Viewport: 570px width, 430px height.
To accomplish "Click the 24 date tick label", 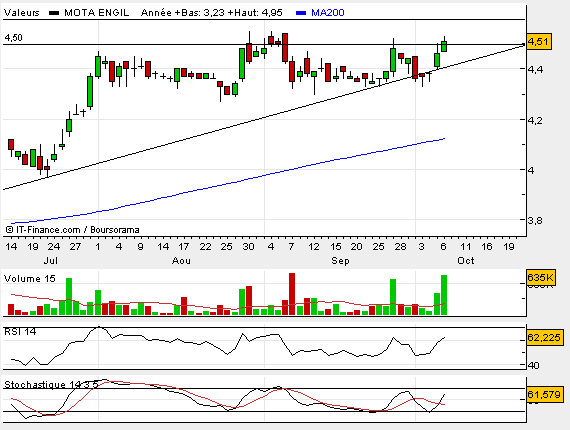I will pos(54,246).
